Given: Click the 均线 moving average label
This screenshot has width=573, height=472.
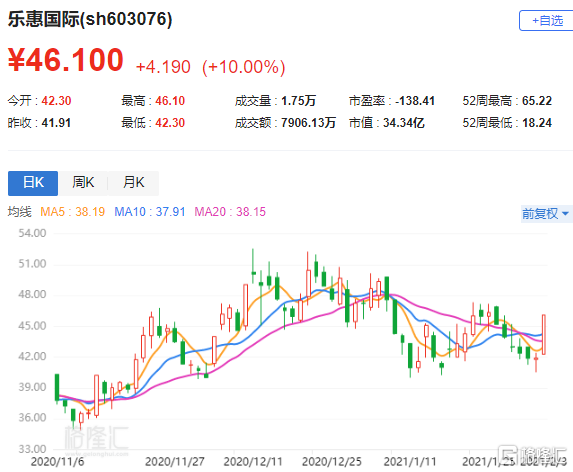Looking at the screenshot, I should [20, 212].
